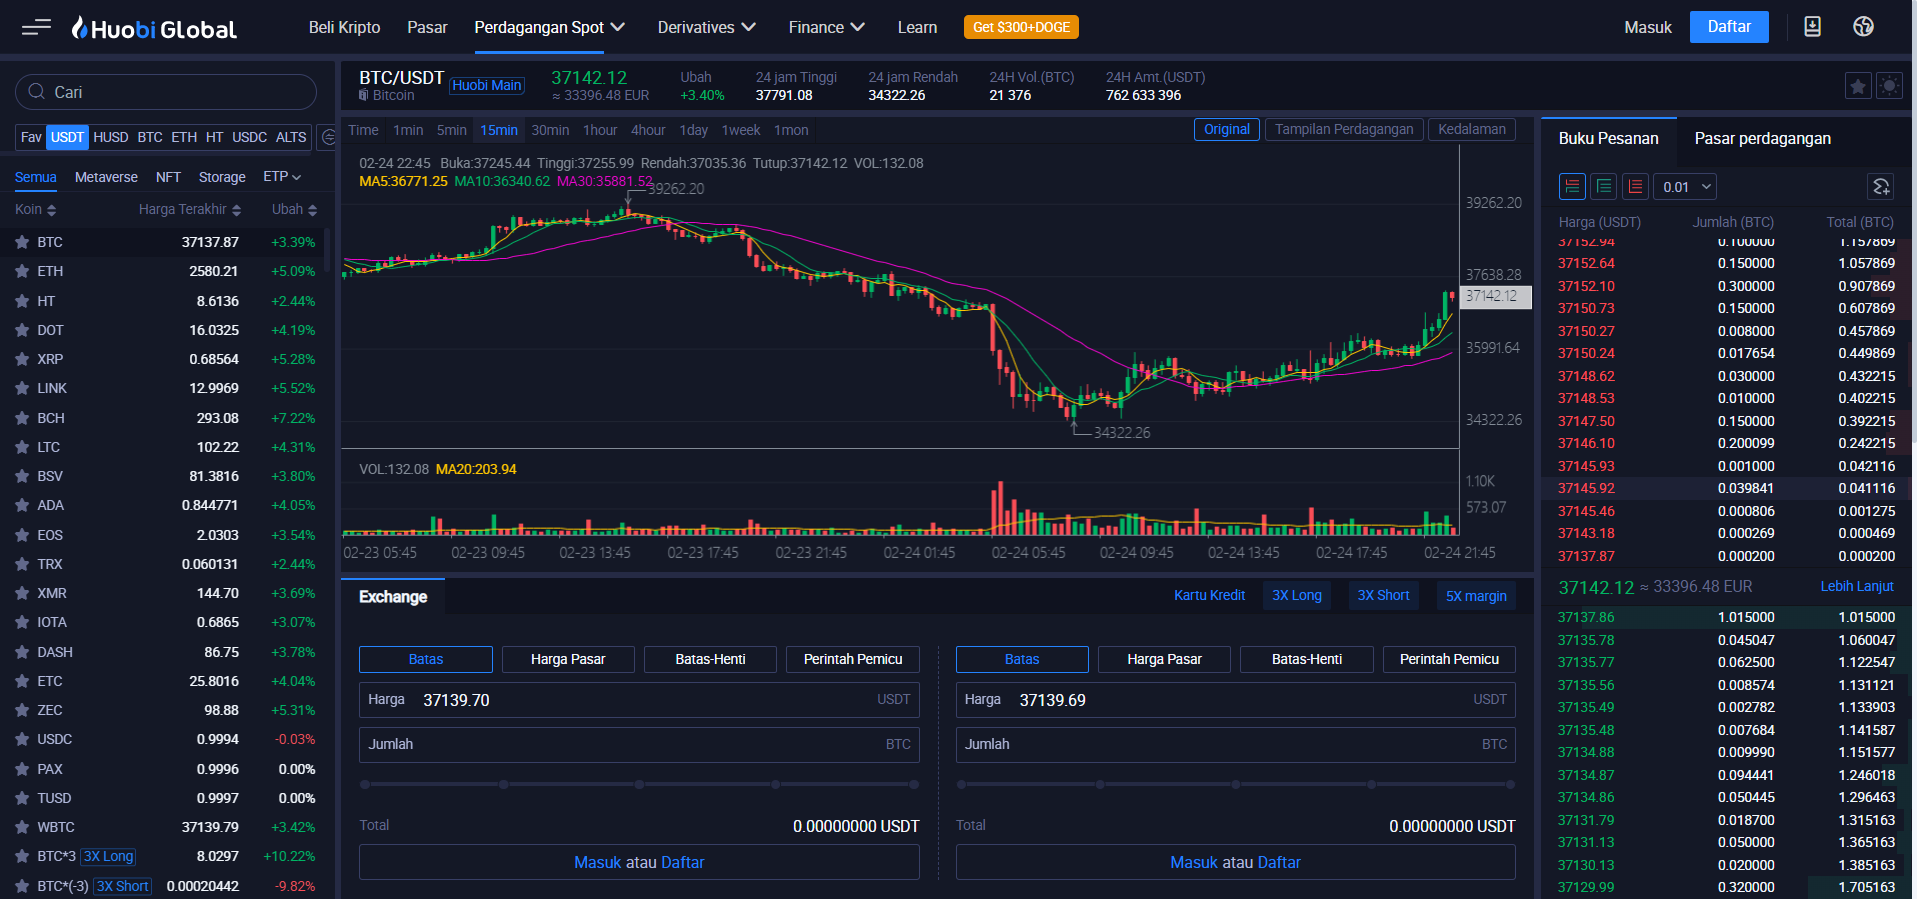Expand the ETP category dropdown

click(x=282, y=176)
